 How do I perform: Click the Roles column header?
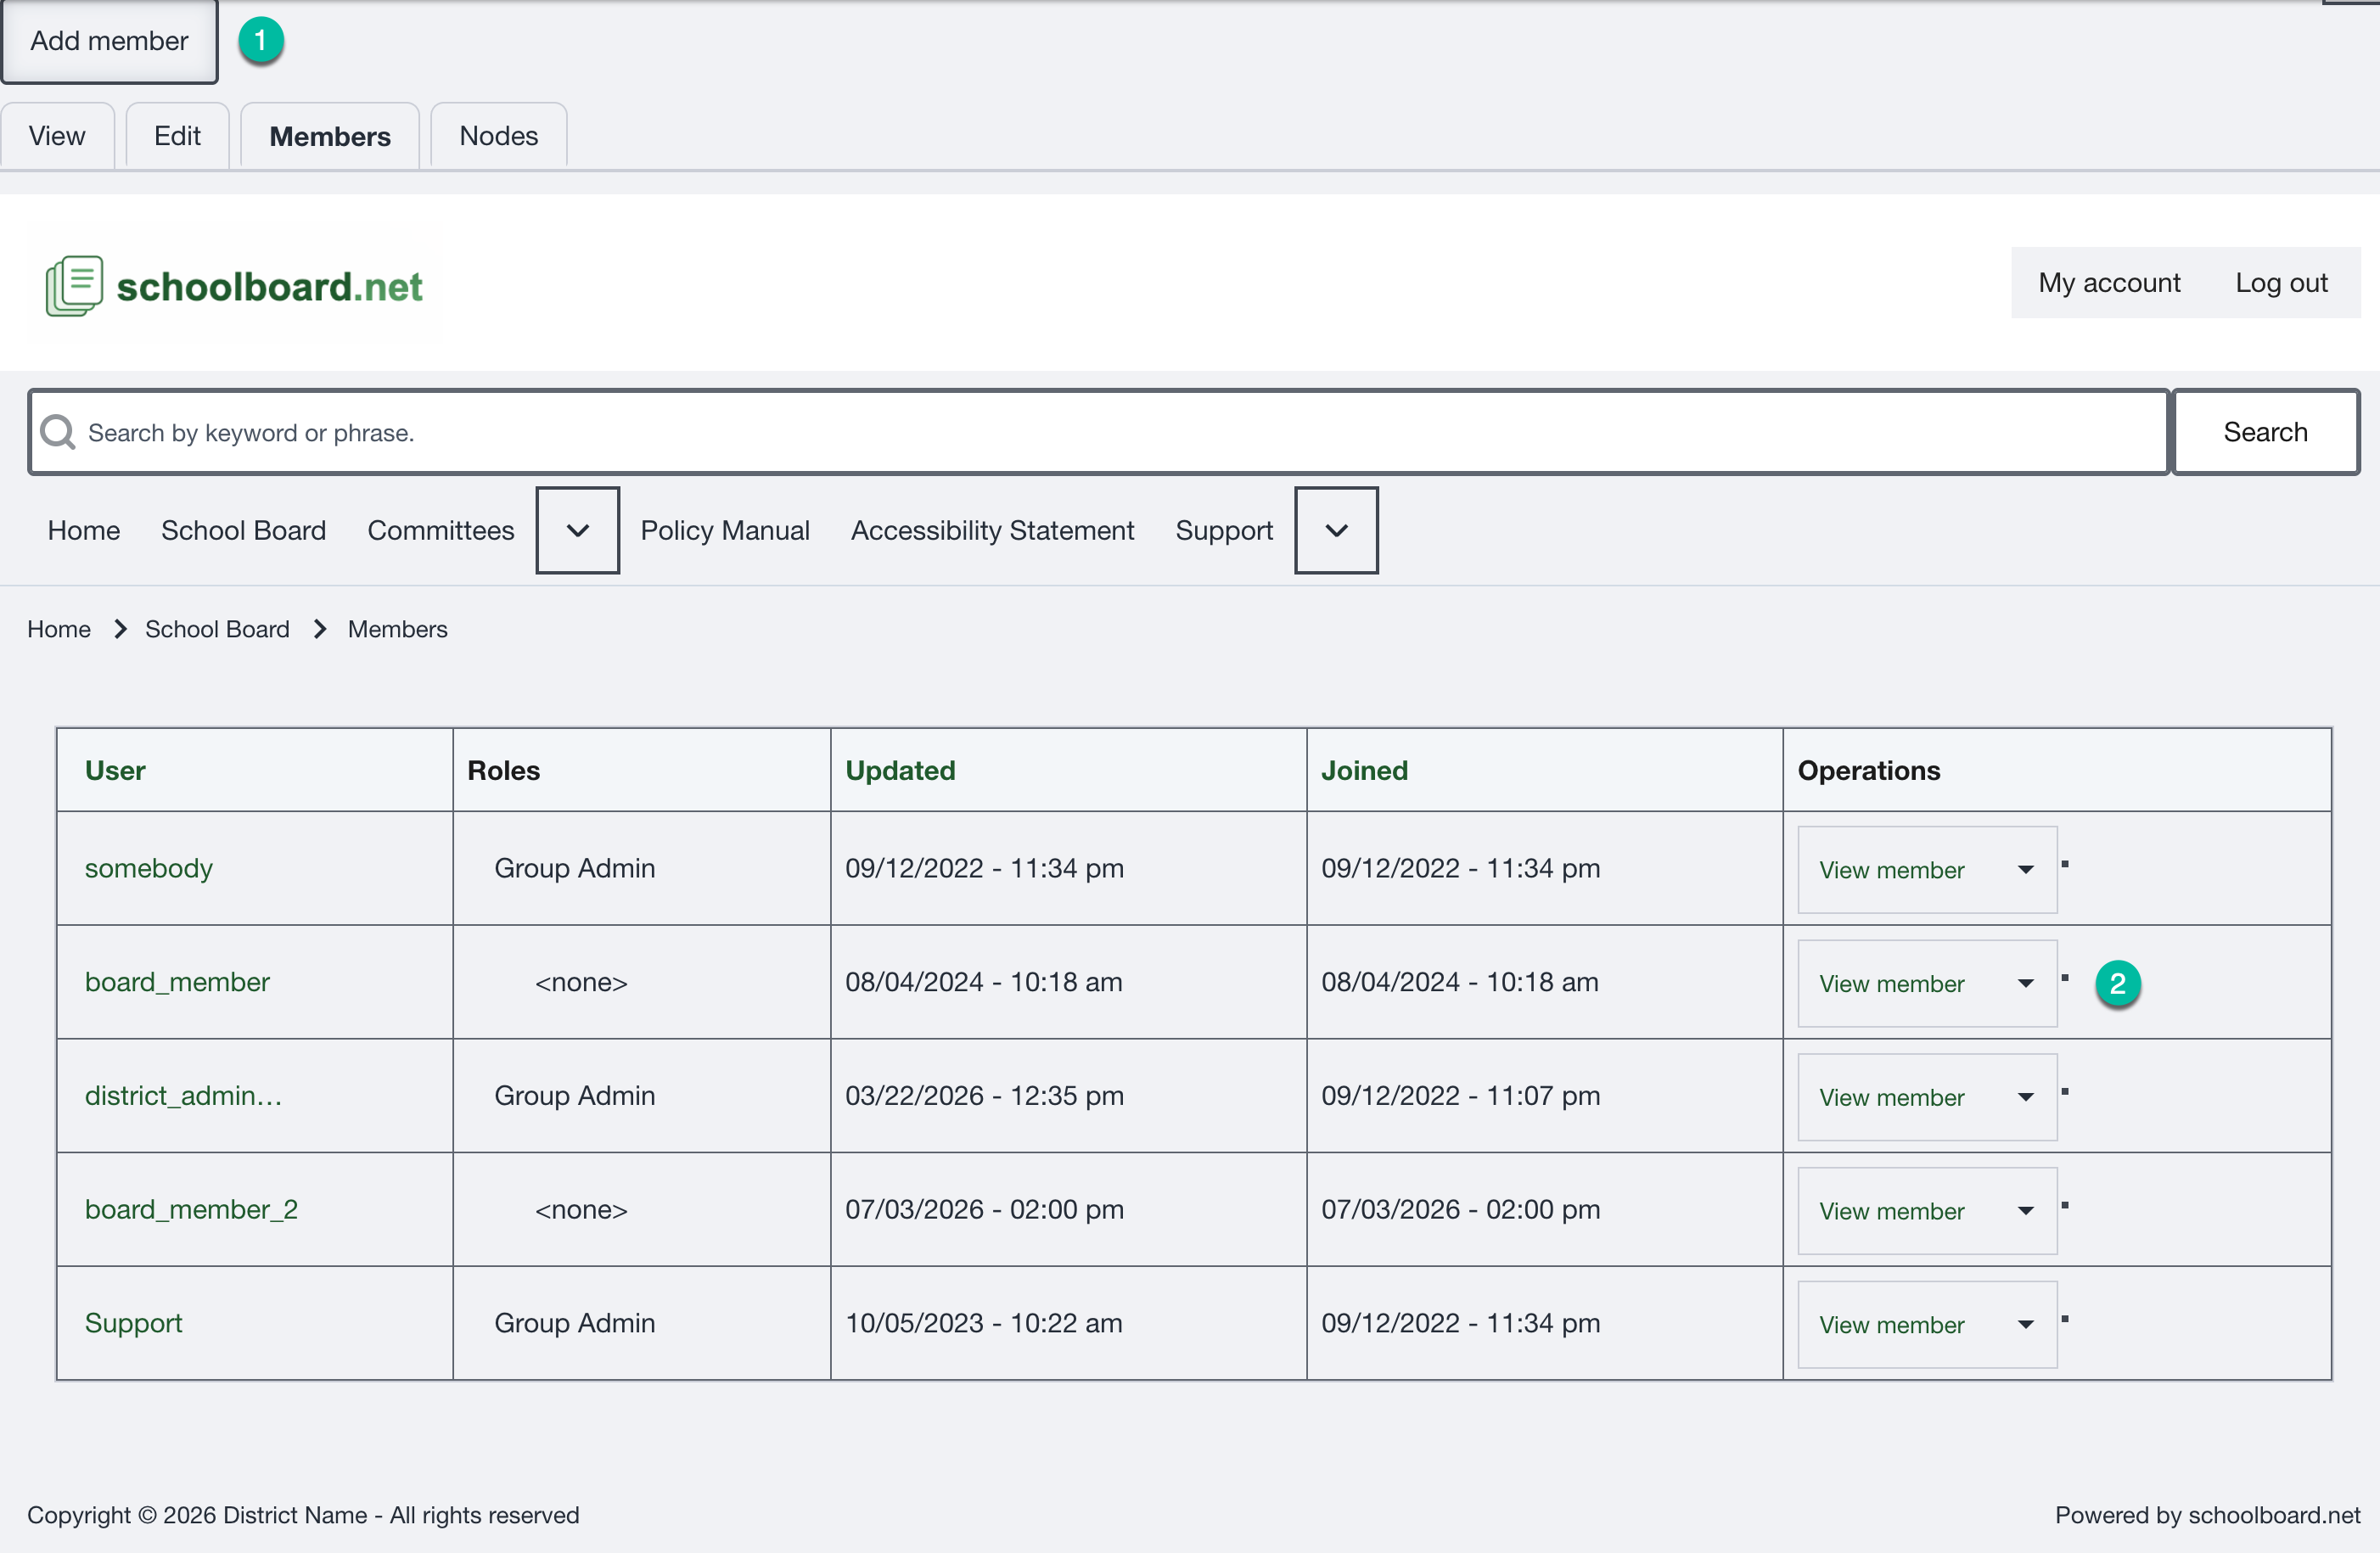click(503, 770)
